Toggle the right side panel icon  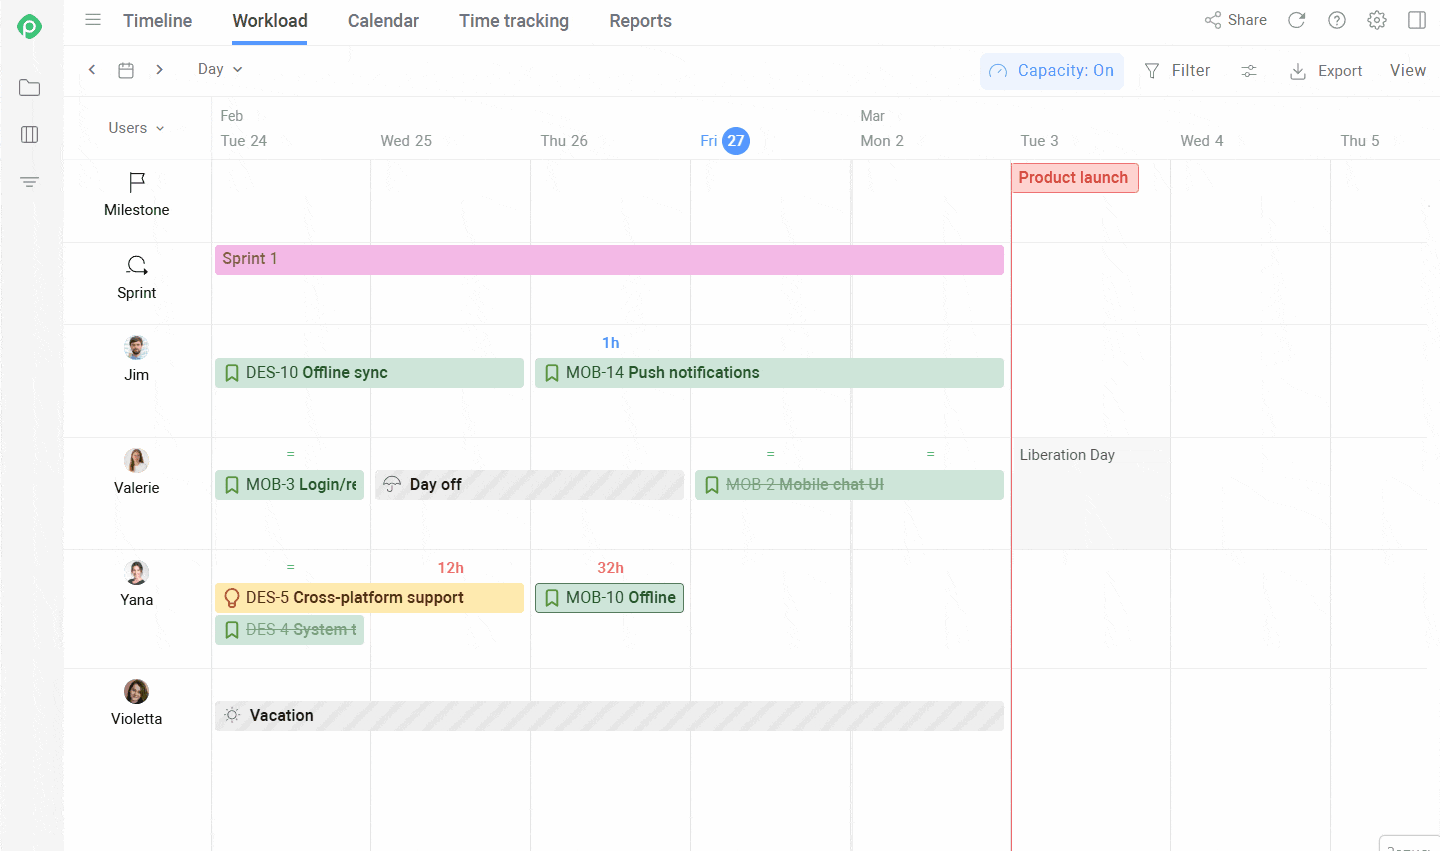1417,20
